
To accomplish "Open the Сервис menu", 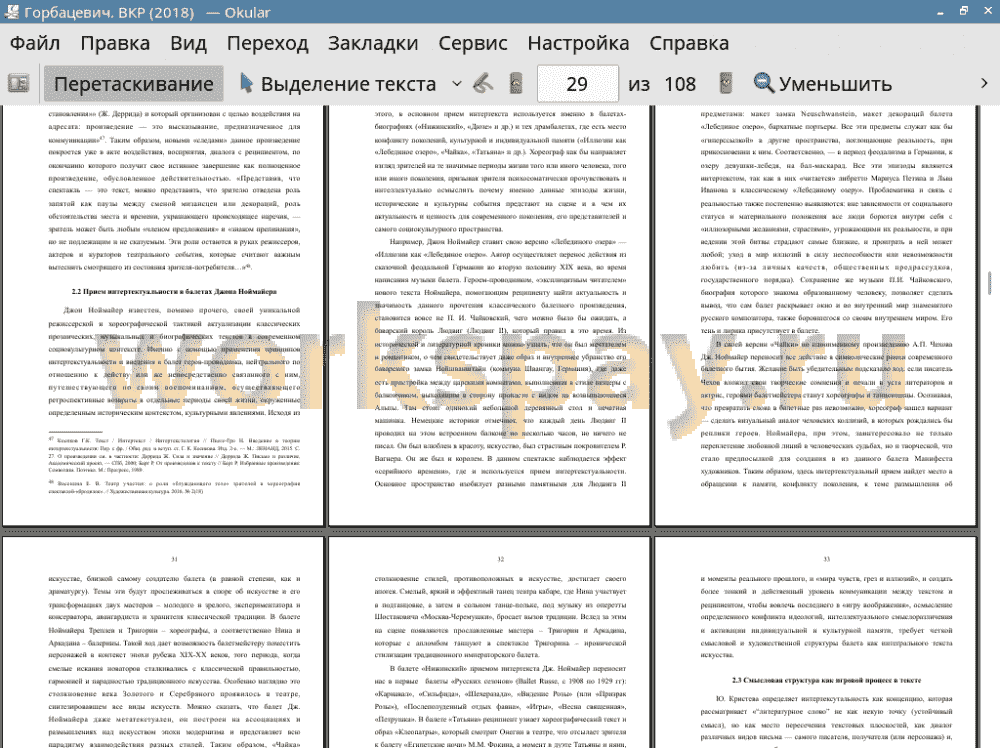I will point(473,43).
